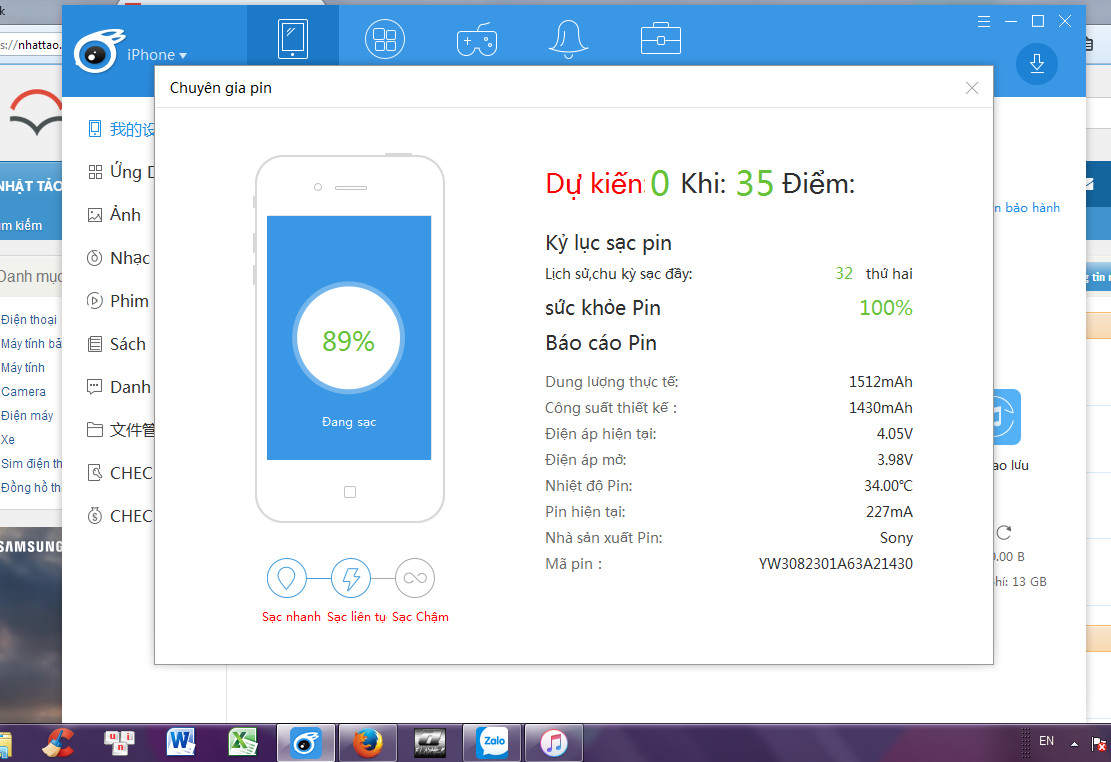Image resolution: width=1111 pixels, height=762 pixels.
Task: Launch Firefox from the Windows taskbar
Action: [x=368, y=742]
